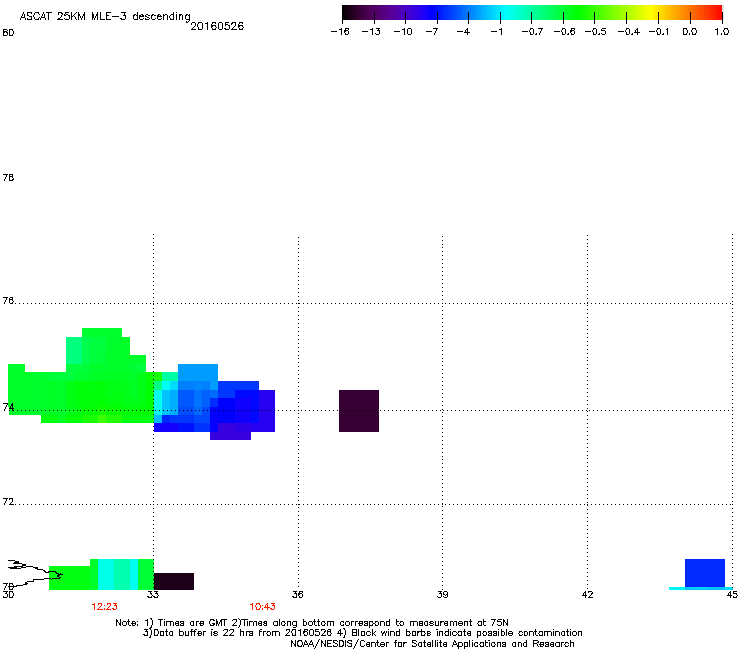Click the -0.7 colorbar label
Image resolution: width=740 pixels, height=650 pixels.
point(532,32)
